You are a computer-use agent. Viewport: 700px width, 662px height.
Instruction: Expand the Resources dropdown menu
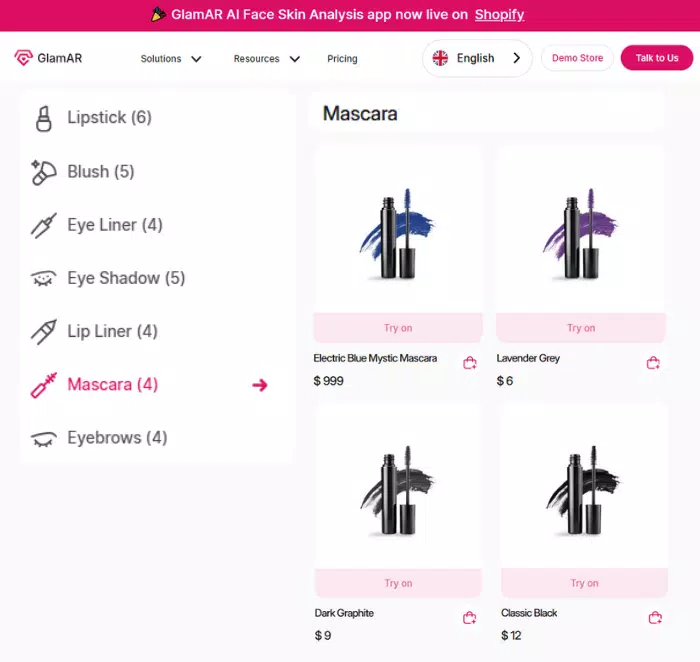pyautogui.click(x=267, y=58)
